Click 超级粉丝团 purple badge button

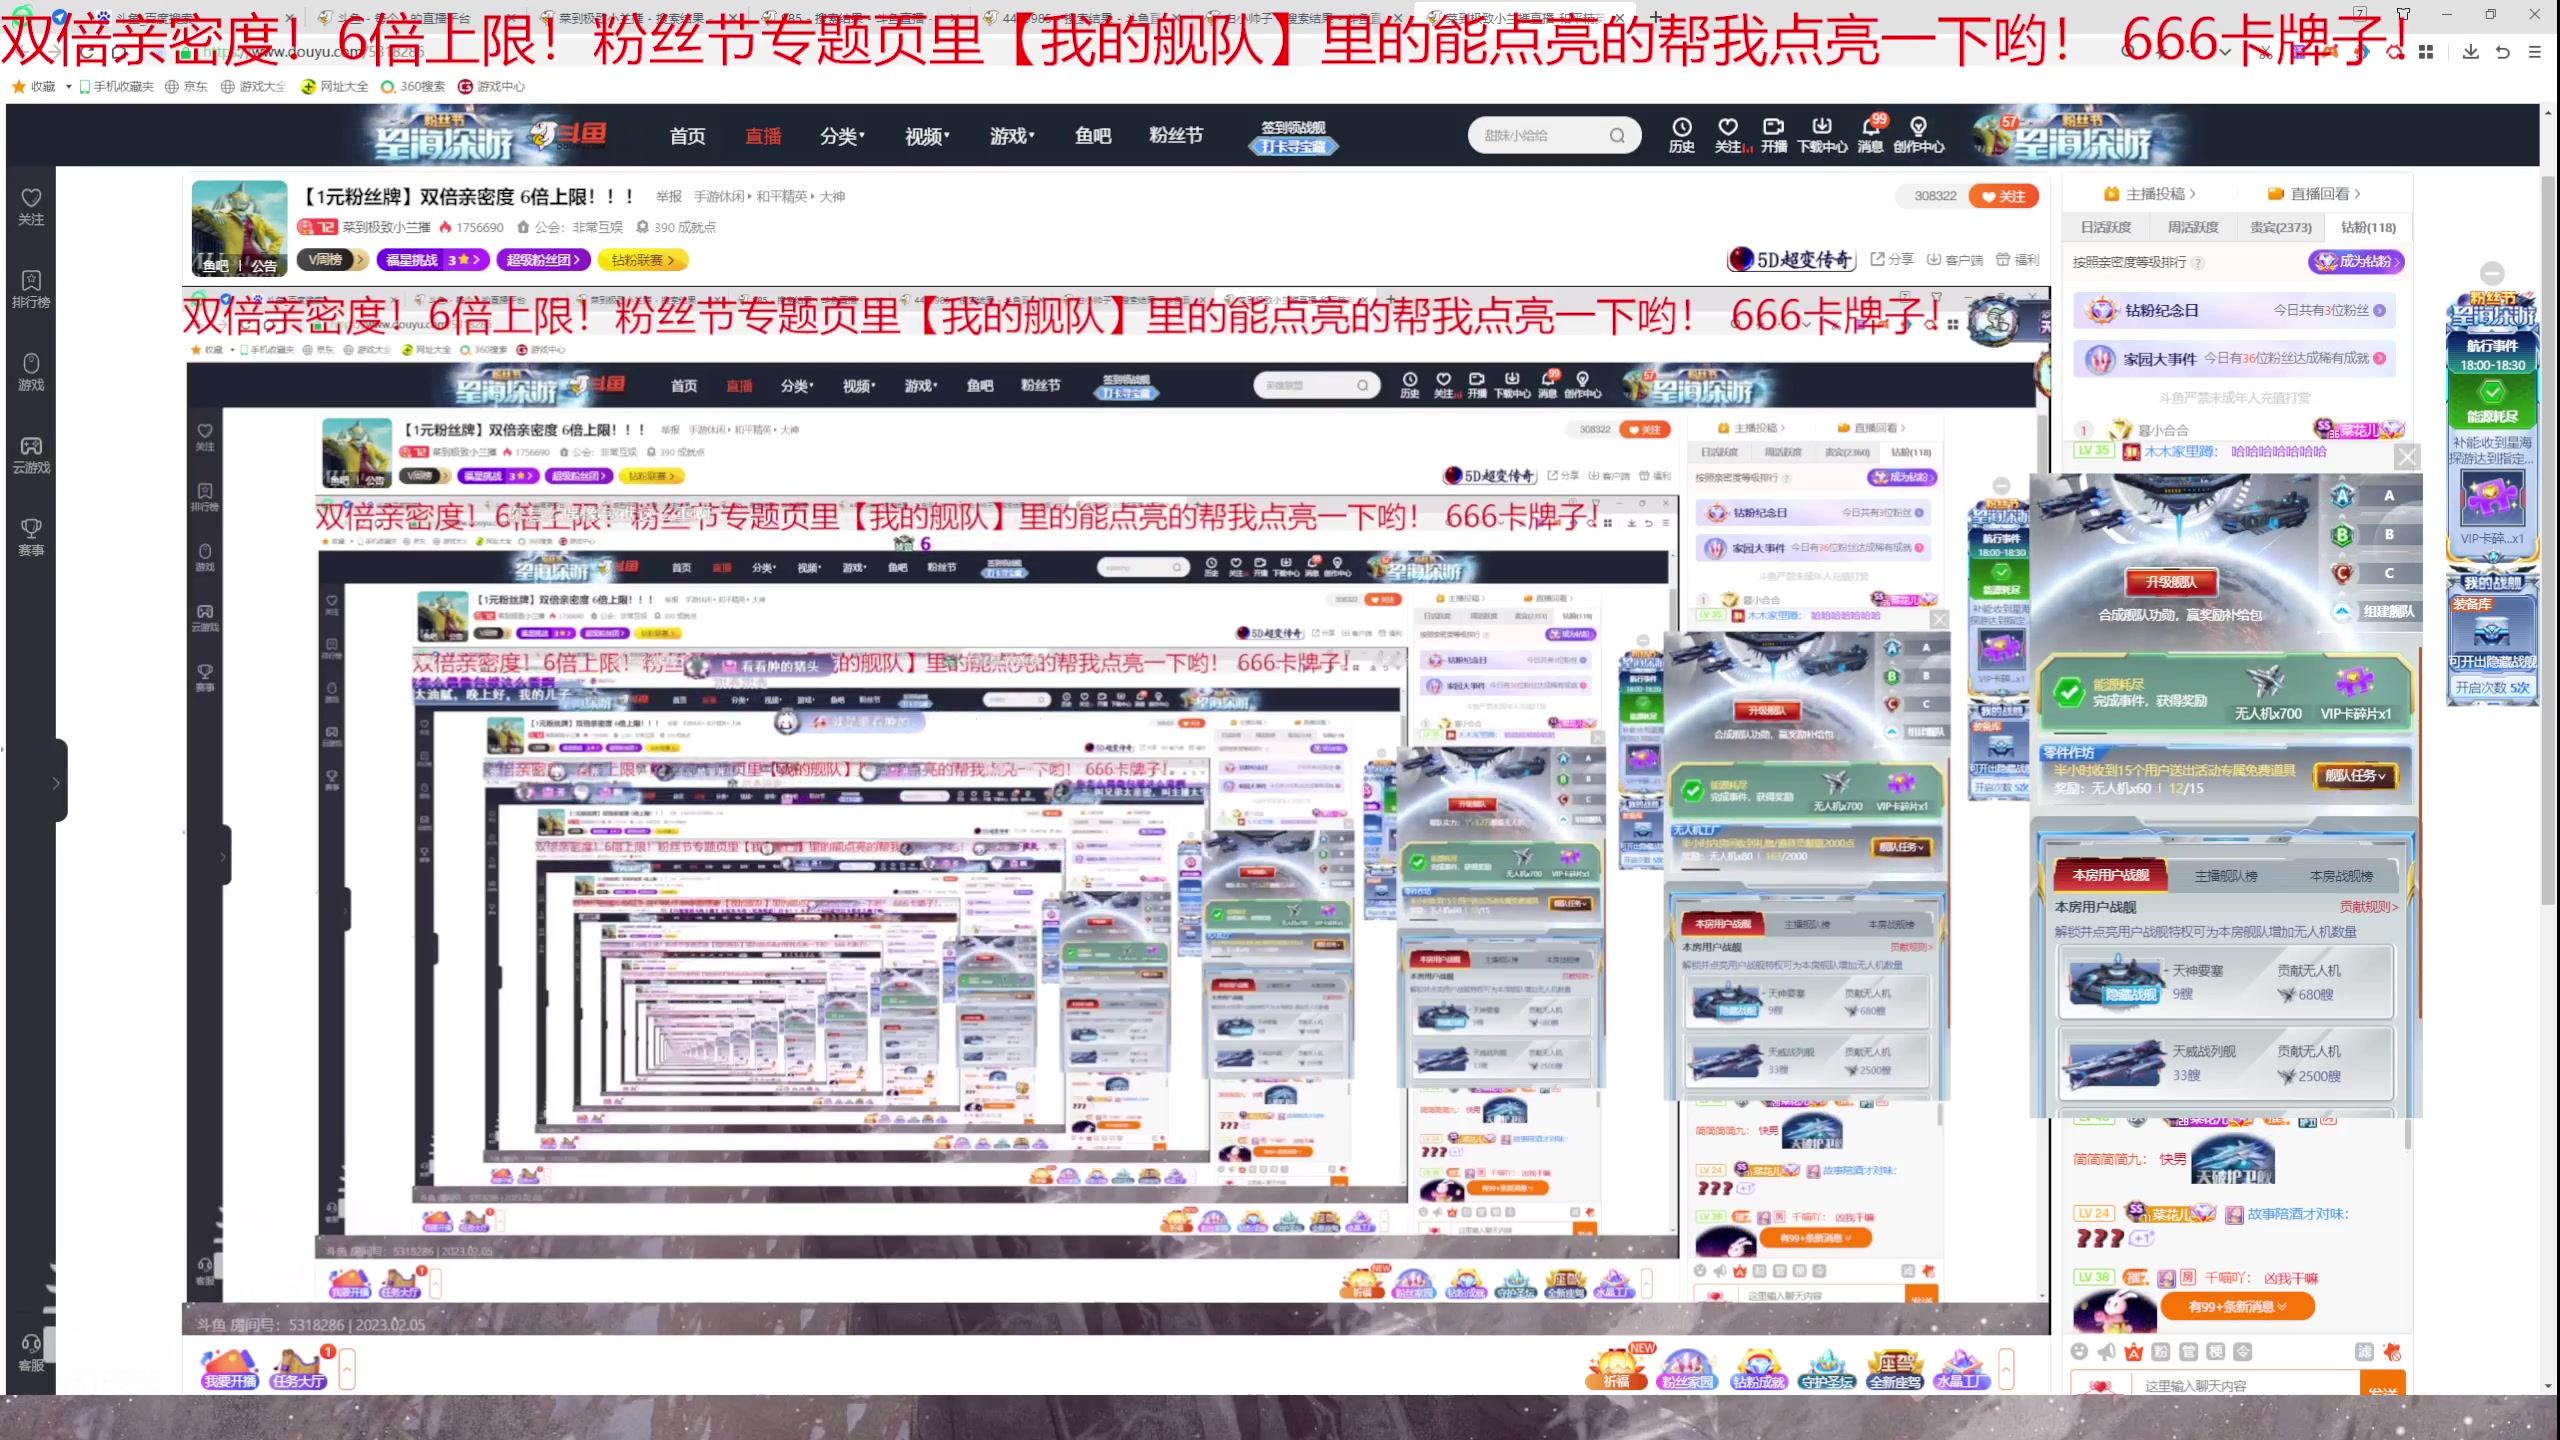pyautogui.click(x=541, y=260)
